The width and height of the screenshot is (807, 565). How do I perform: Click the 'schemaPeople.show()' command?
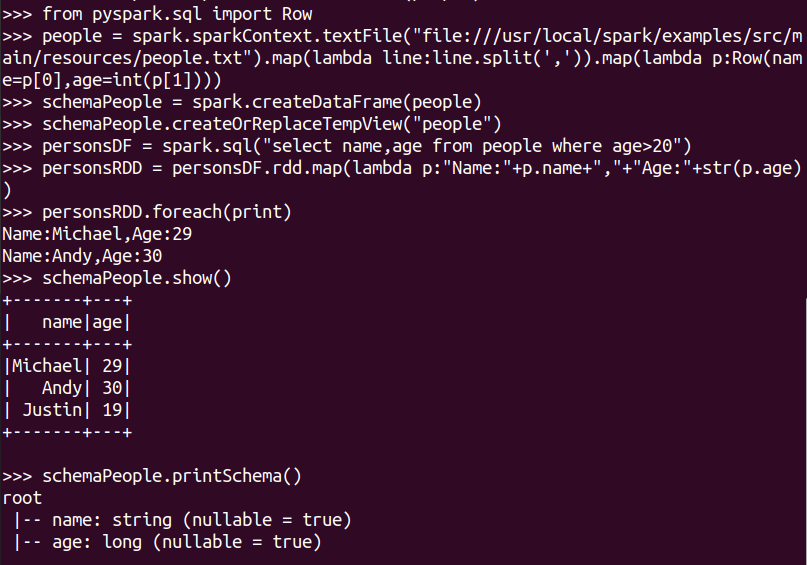pyautogui.click(x=117, y=278)
